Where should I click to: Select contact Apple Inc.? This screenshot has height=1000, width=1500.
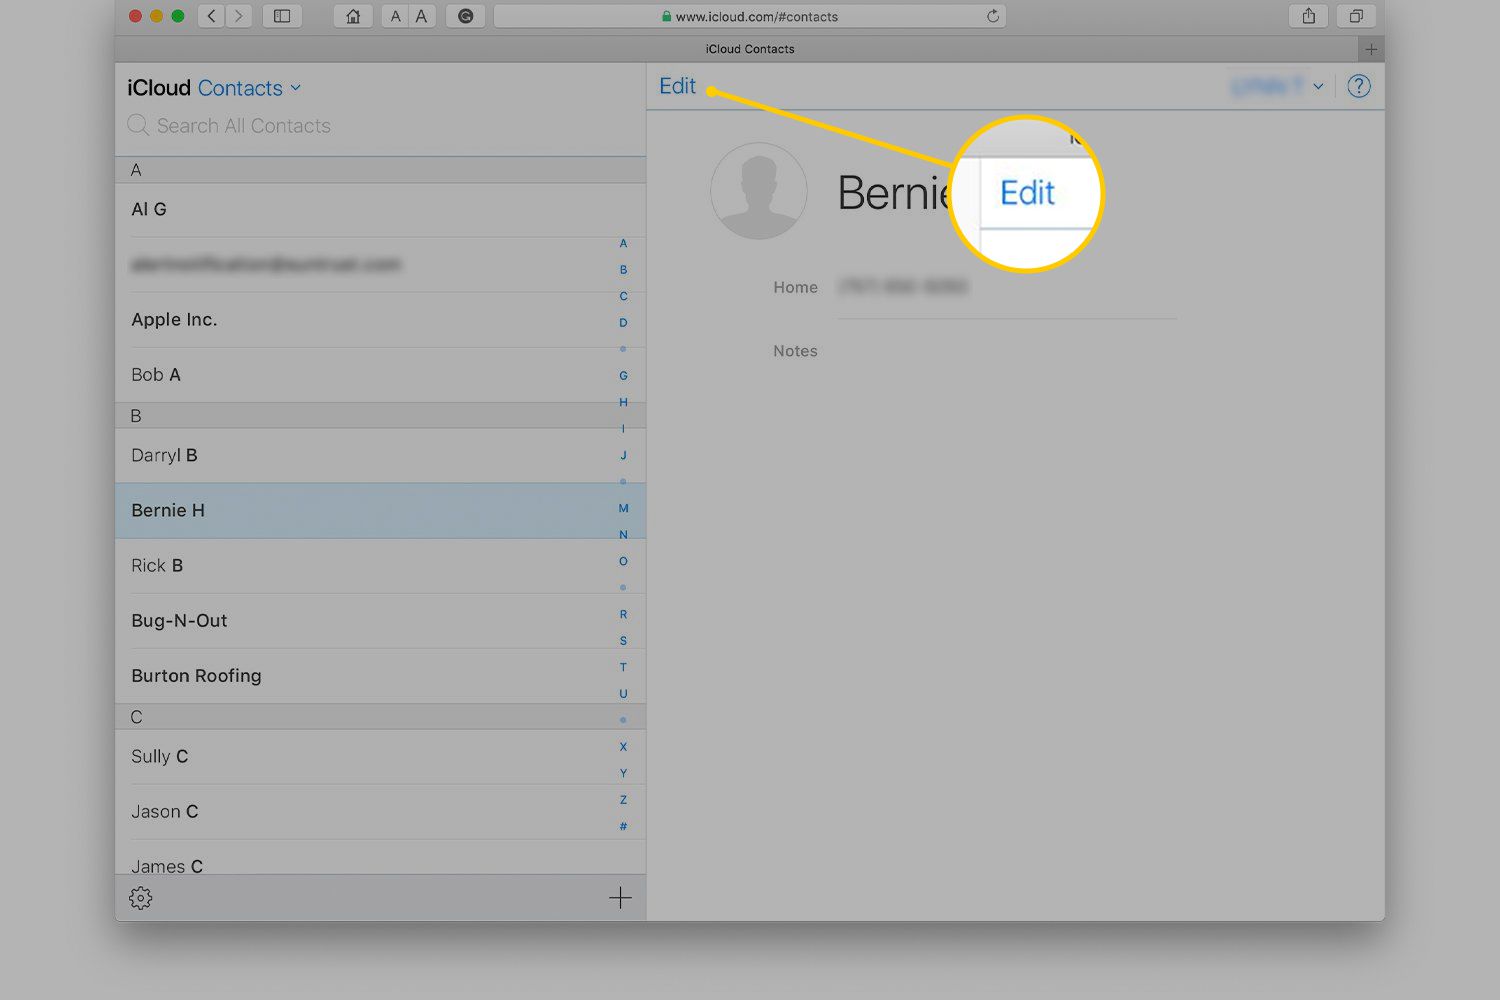pyautogui.click(x=380, y=320)
